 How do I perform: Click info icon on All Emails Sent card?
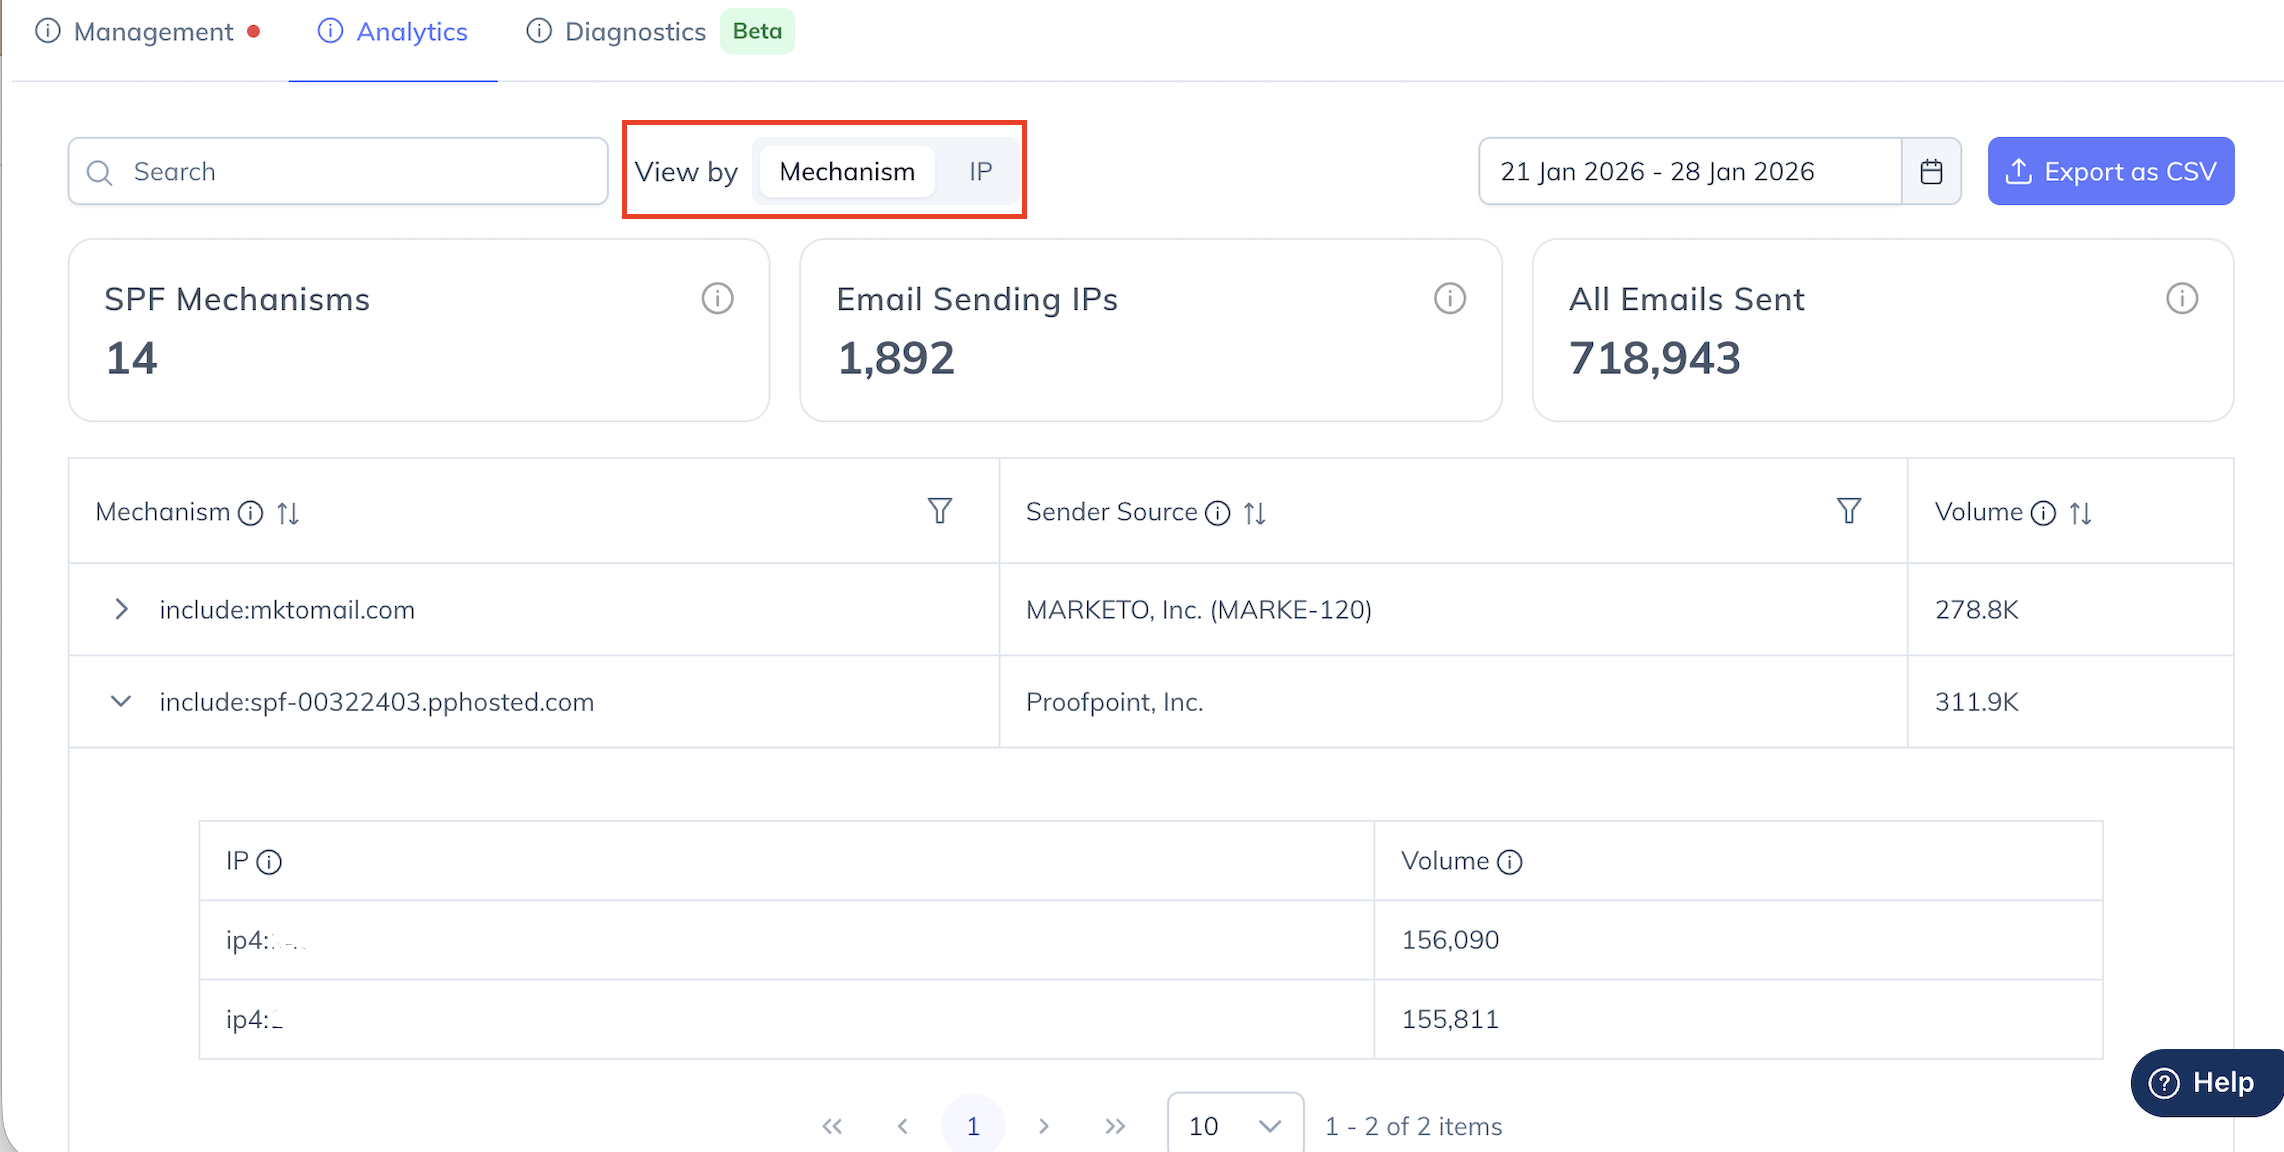pyautogui.click(x=2181, y=298)
